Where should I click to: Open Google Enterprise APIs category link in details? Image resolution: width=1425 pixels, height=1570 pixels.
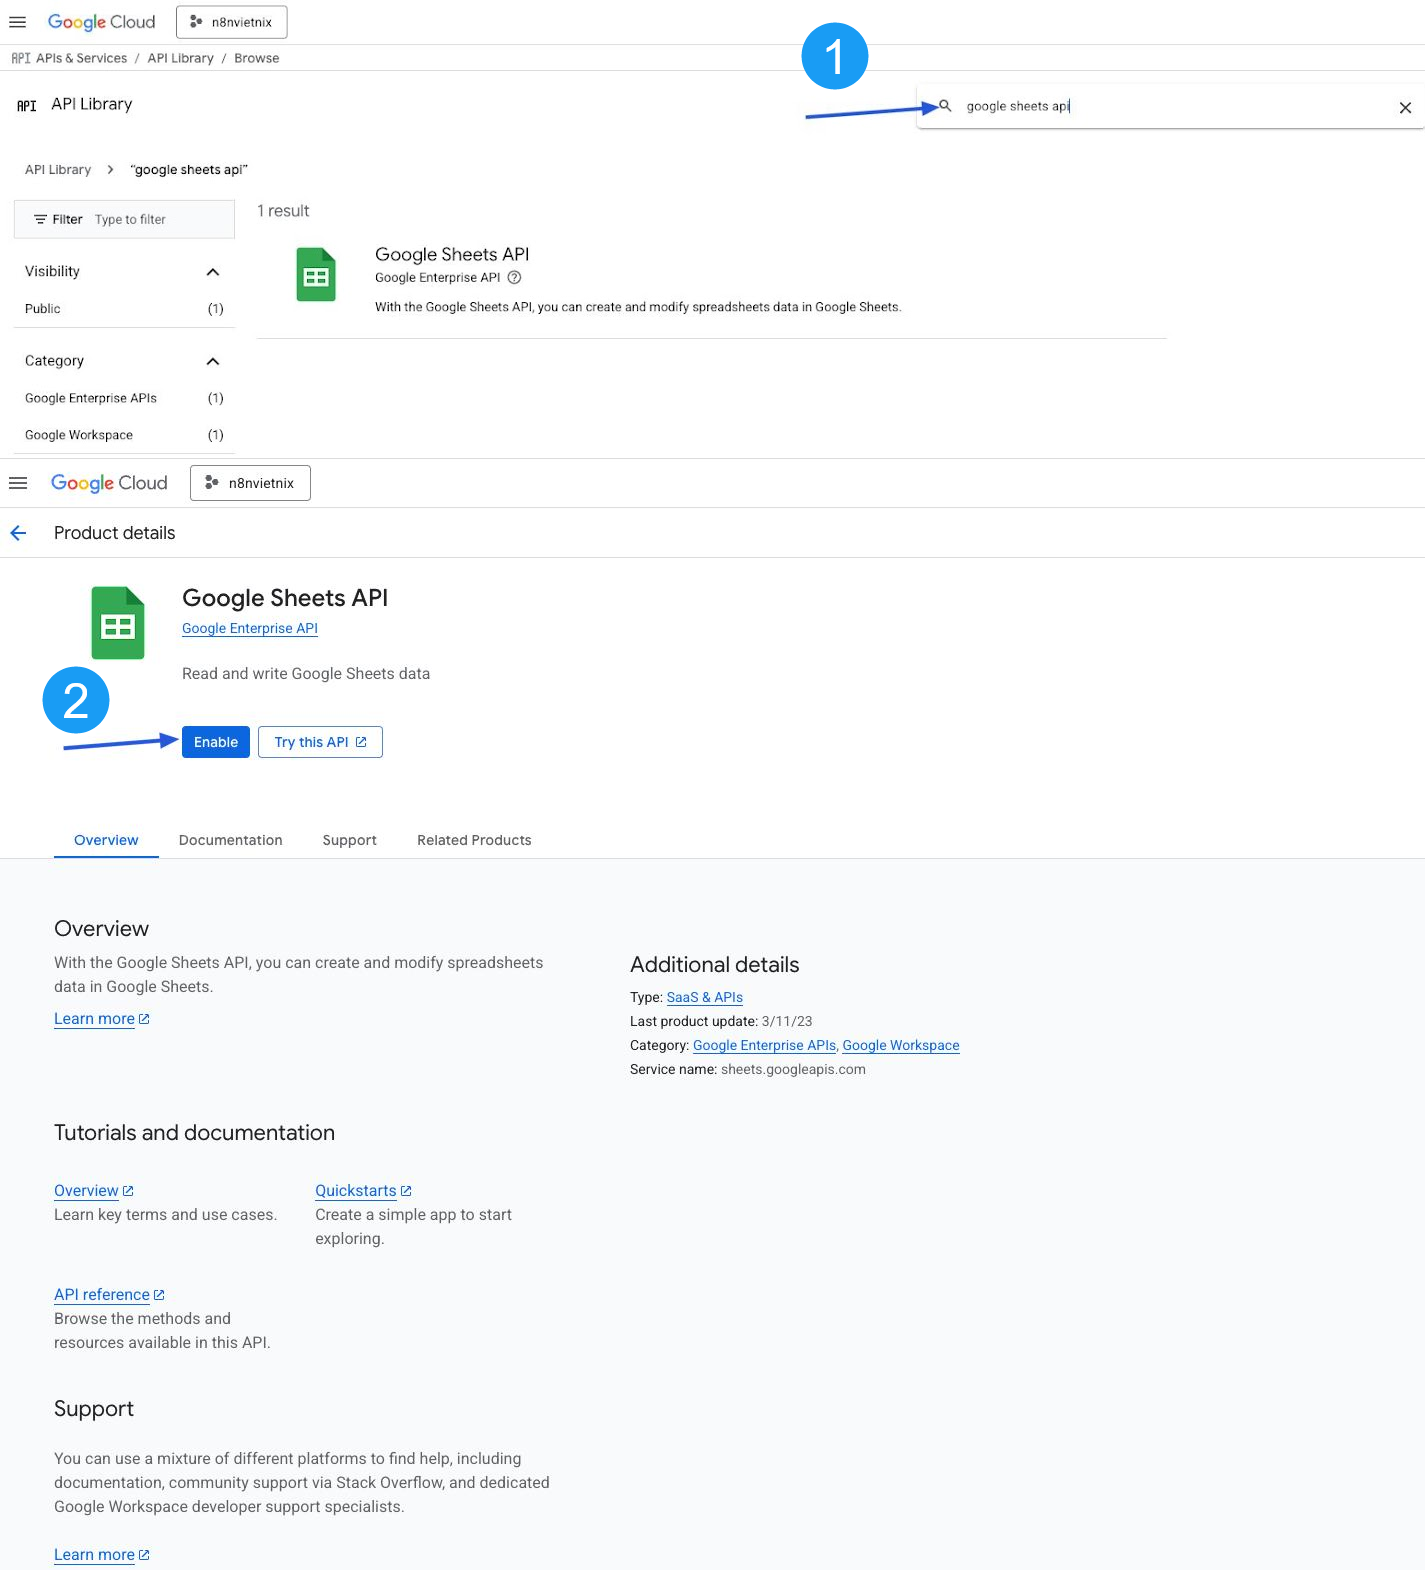pos(764,1045)
